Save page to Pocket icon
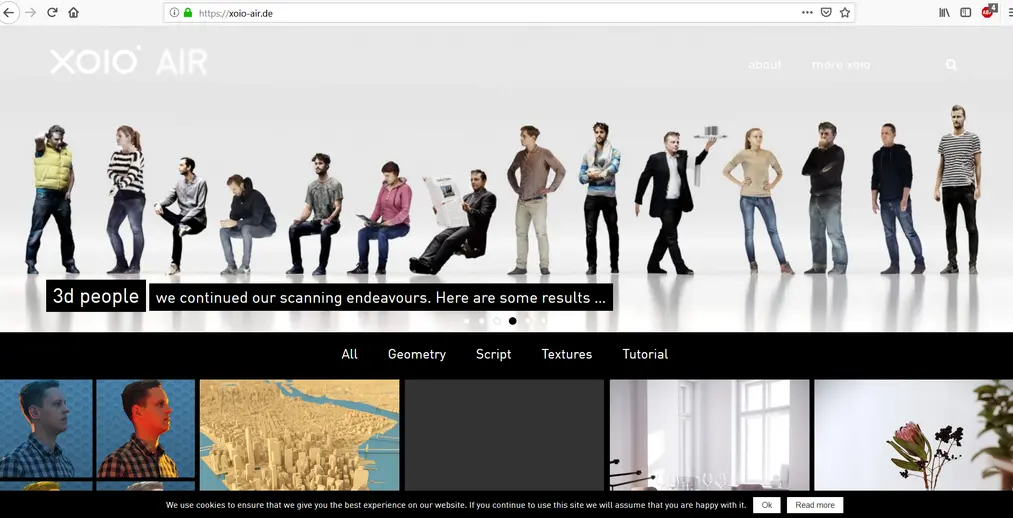This screenshot has height=518, width=1013. click(x=826, y=13)
